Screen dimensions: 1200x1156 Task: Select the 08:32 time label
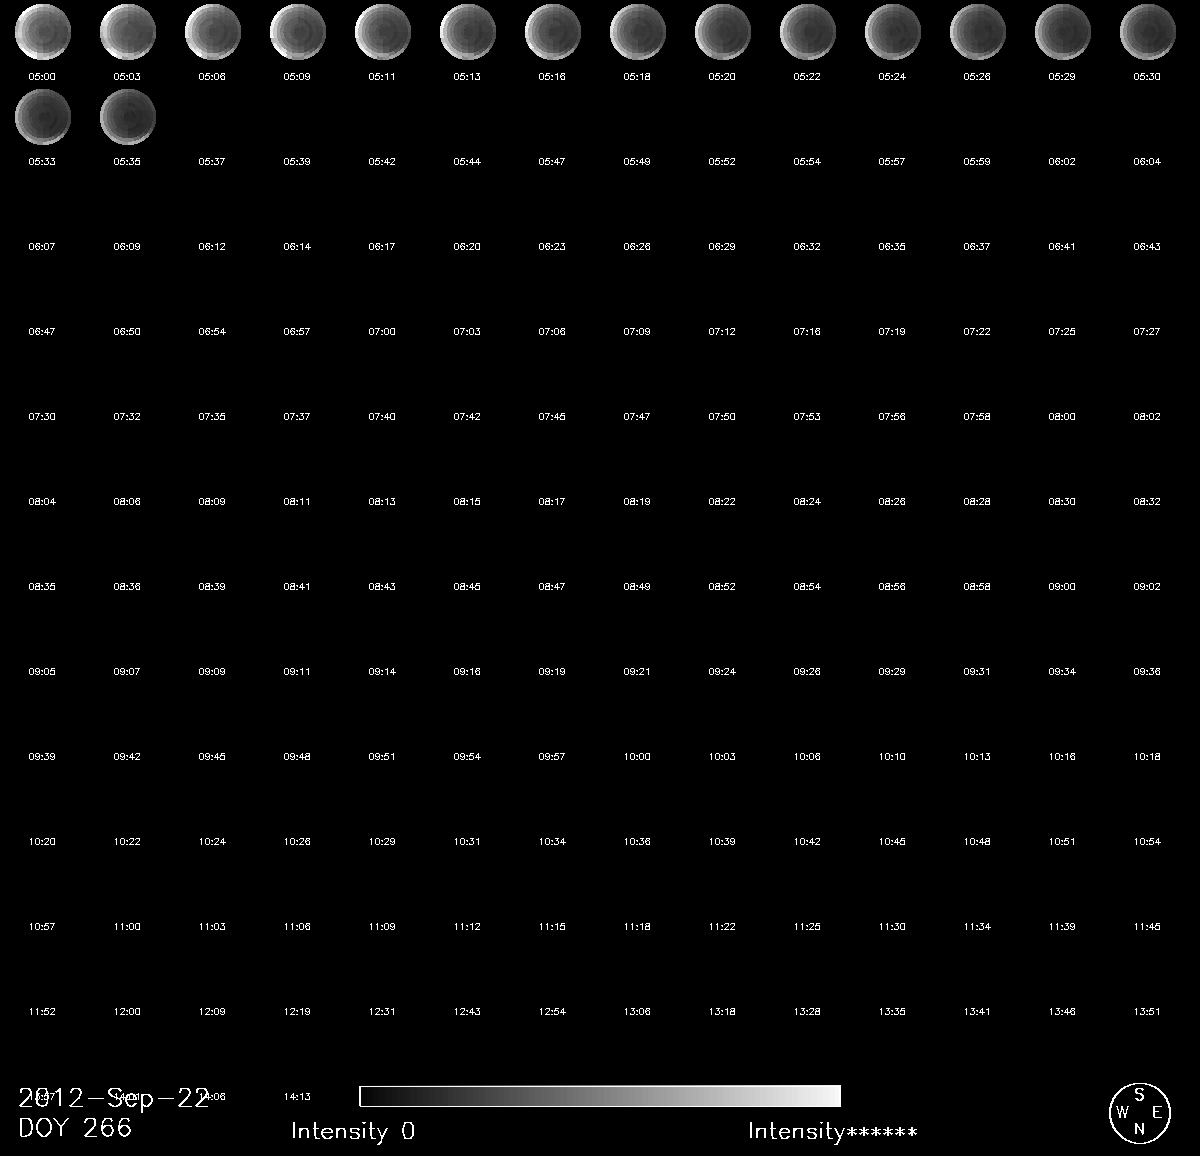[x=1147, y=501]
